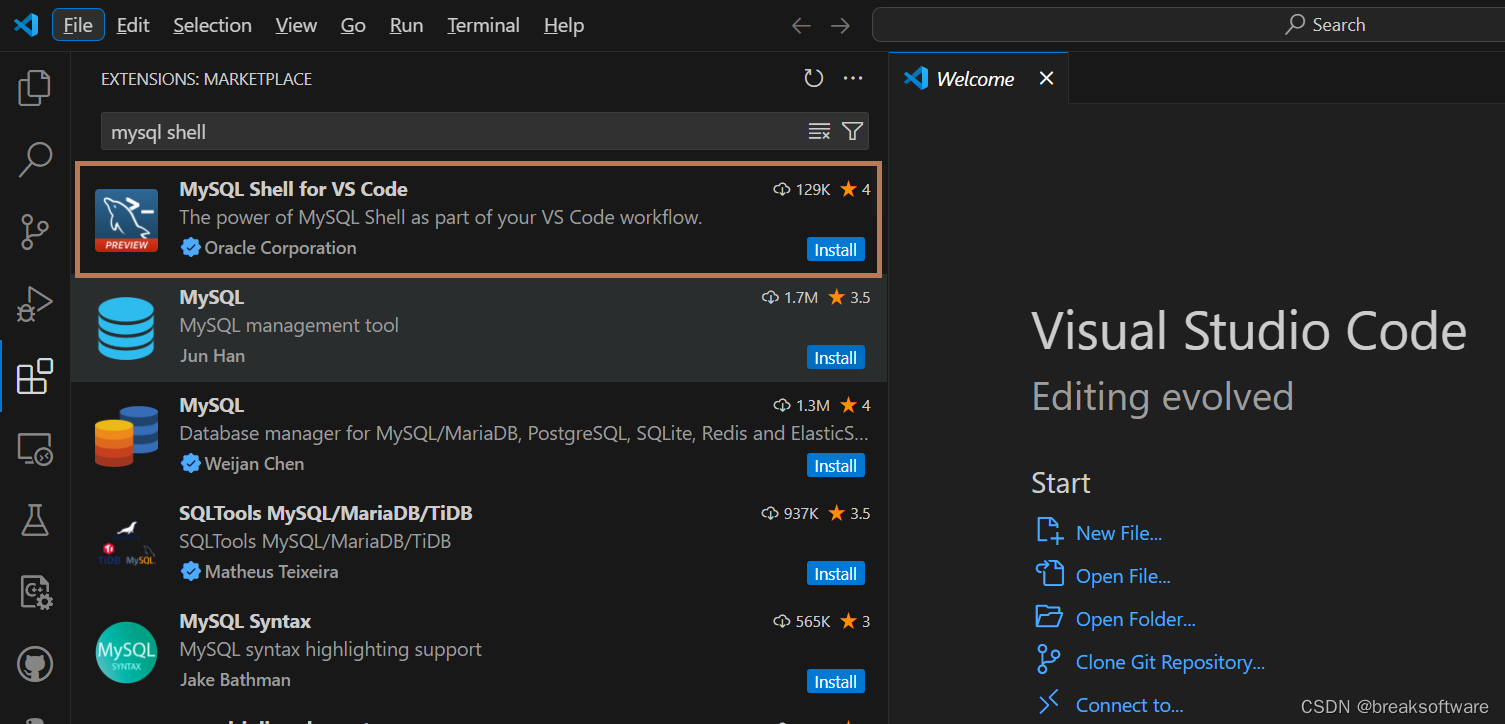Open the Edit menu
1505x724 pixels.
click(x=133, y=25)
